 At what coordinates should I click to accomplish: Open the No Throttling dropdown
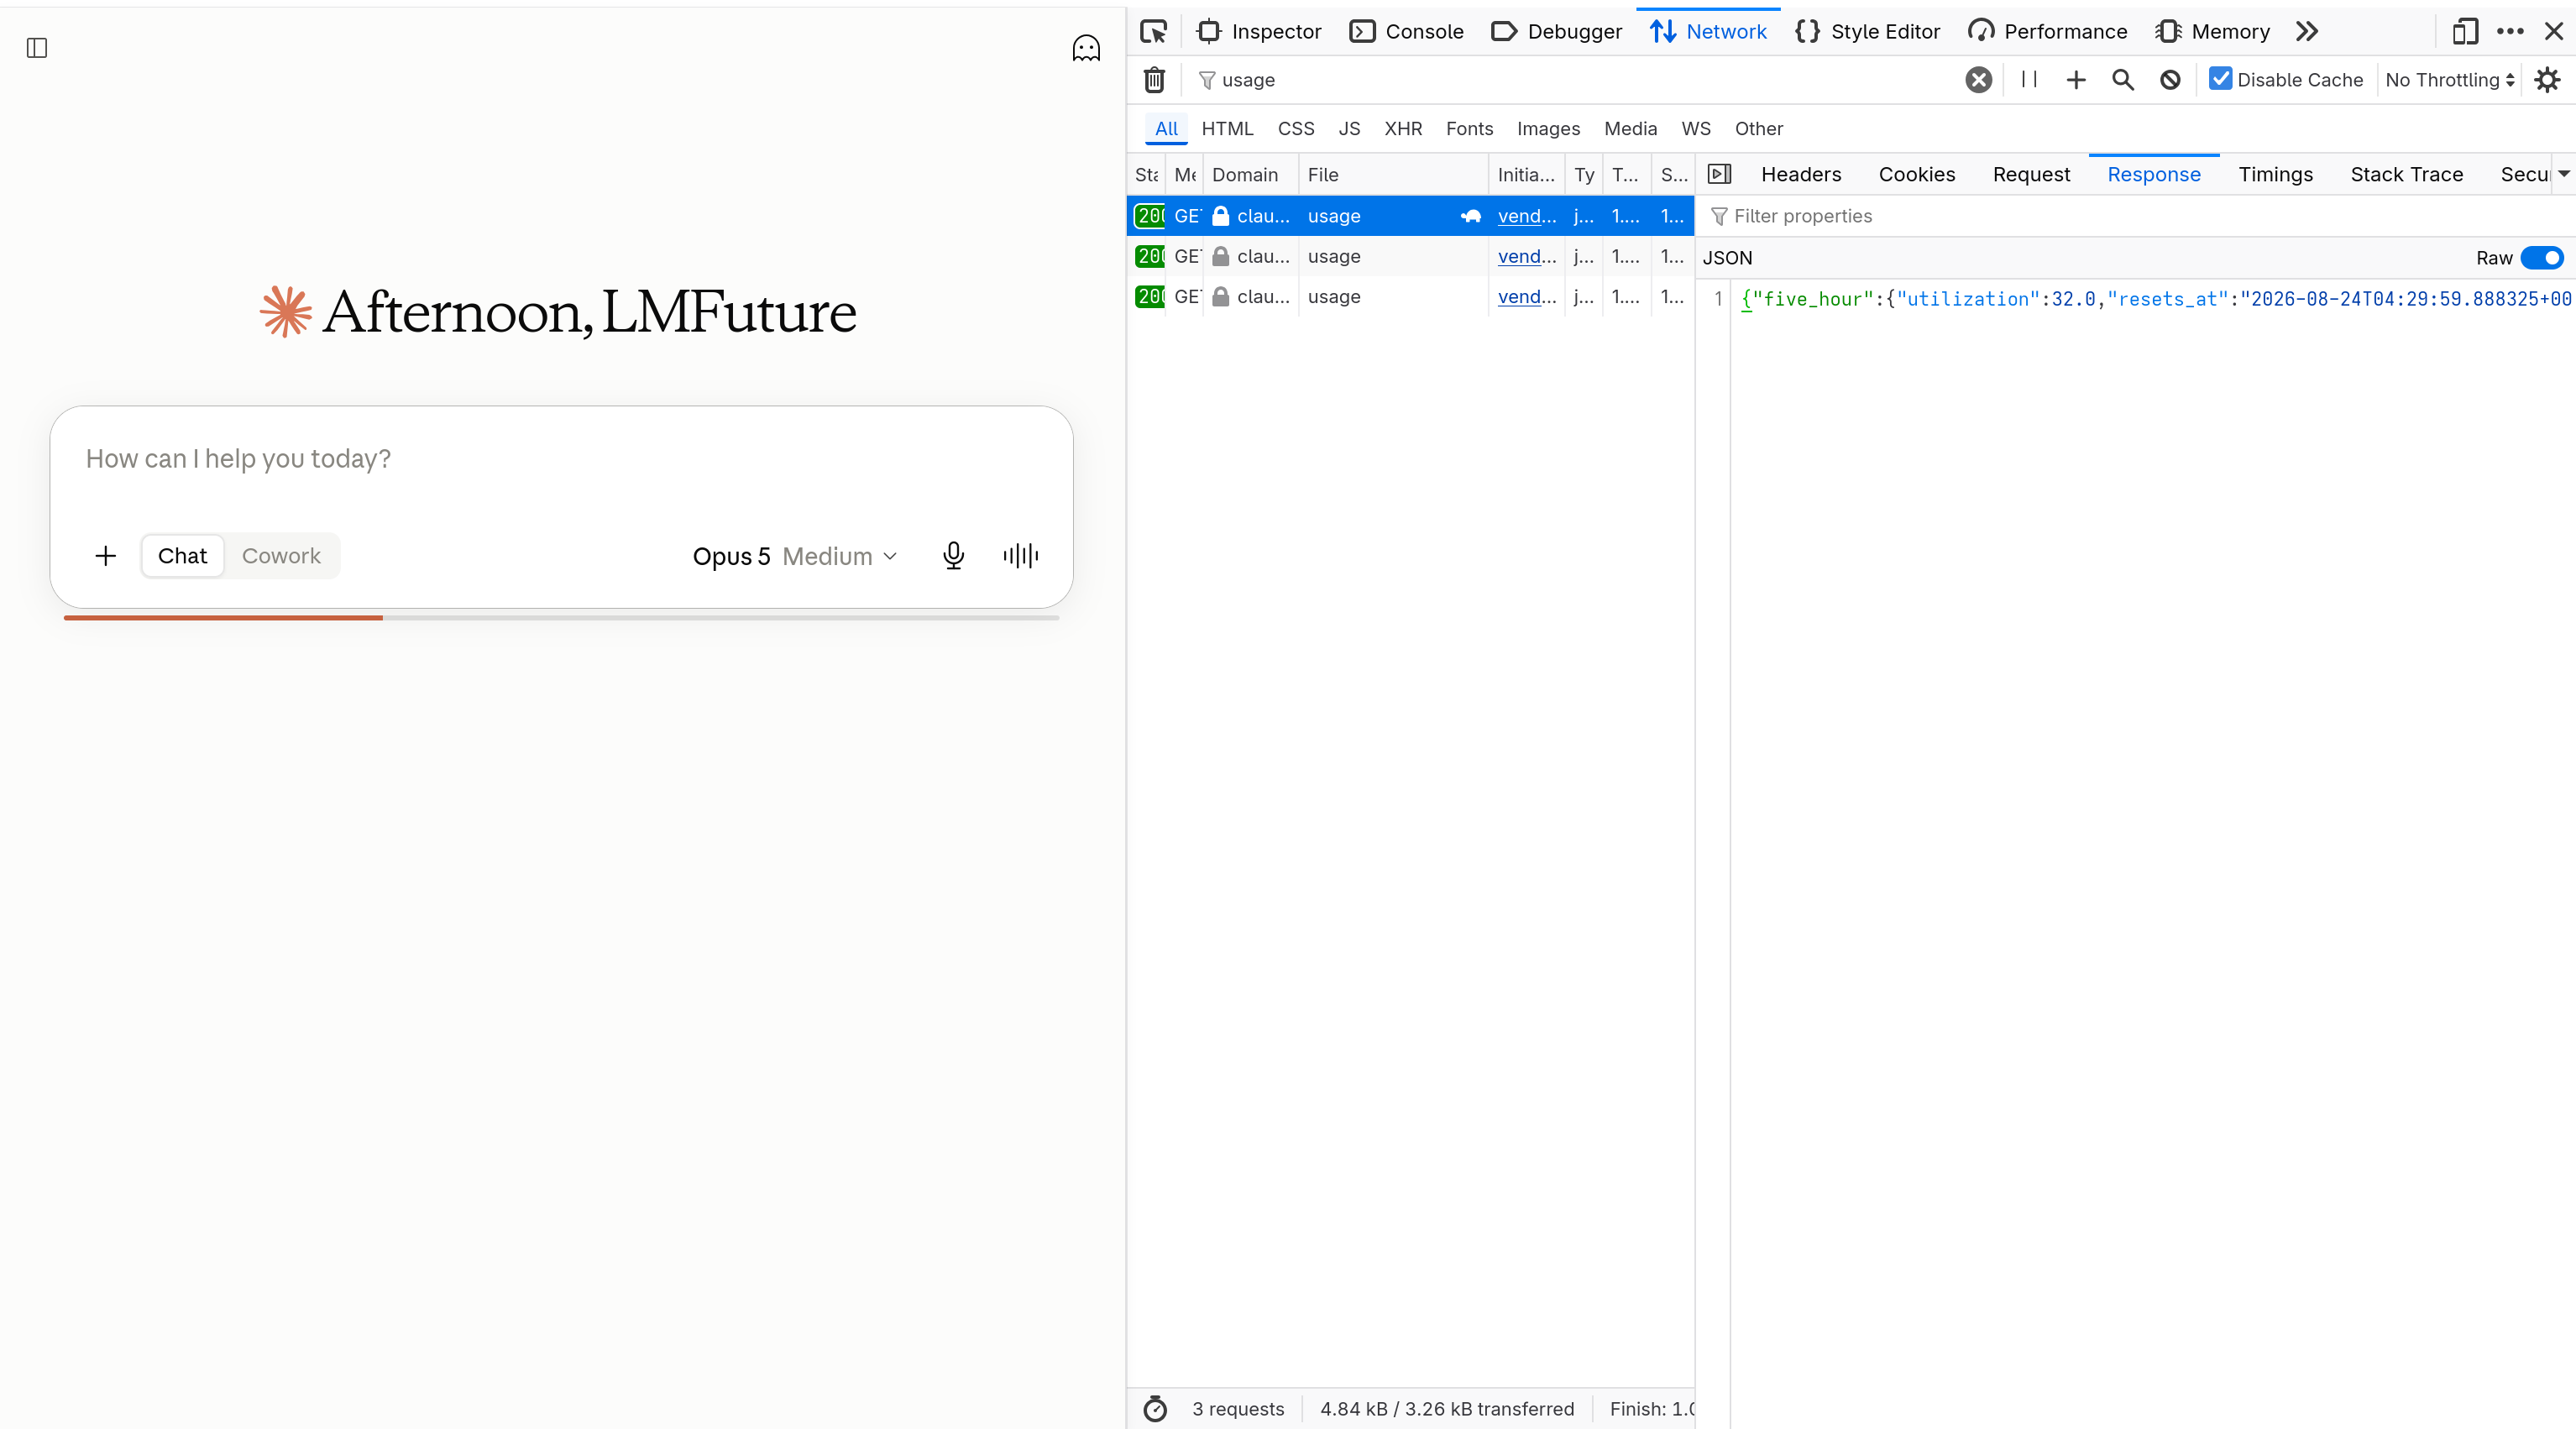point(2450,80)
